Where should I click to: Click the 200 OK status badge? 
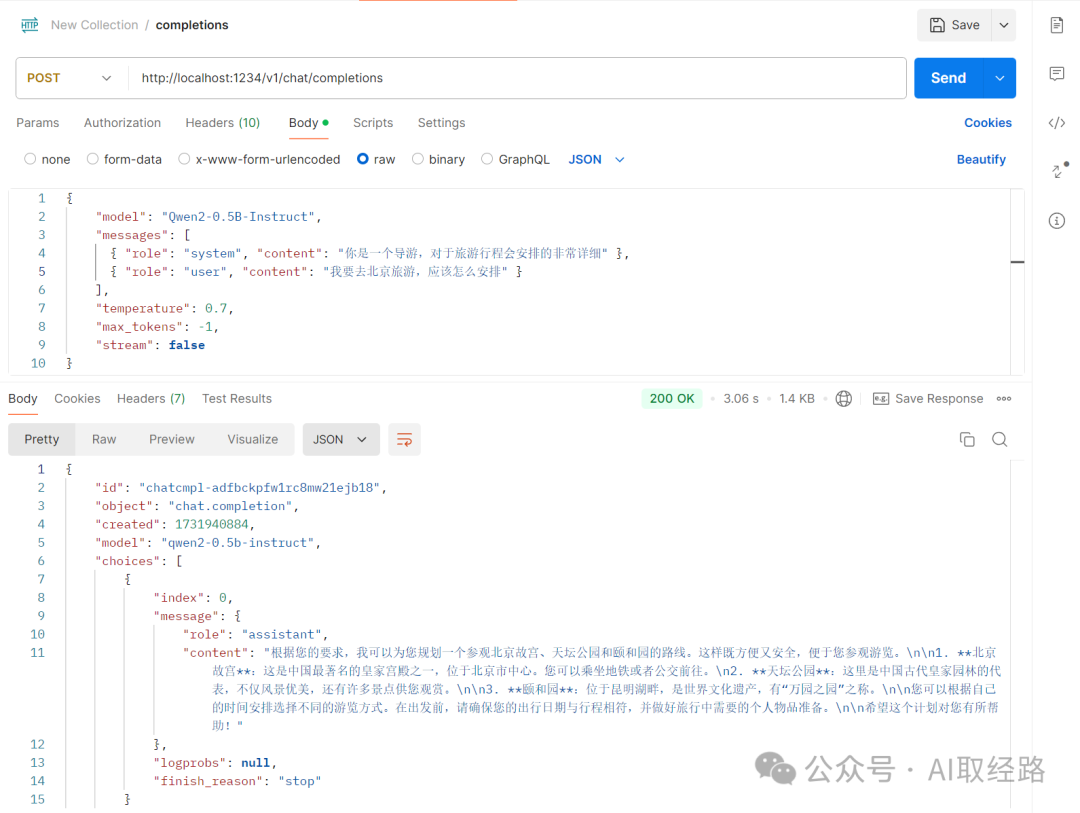[x=672, y=399]
